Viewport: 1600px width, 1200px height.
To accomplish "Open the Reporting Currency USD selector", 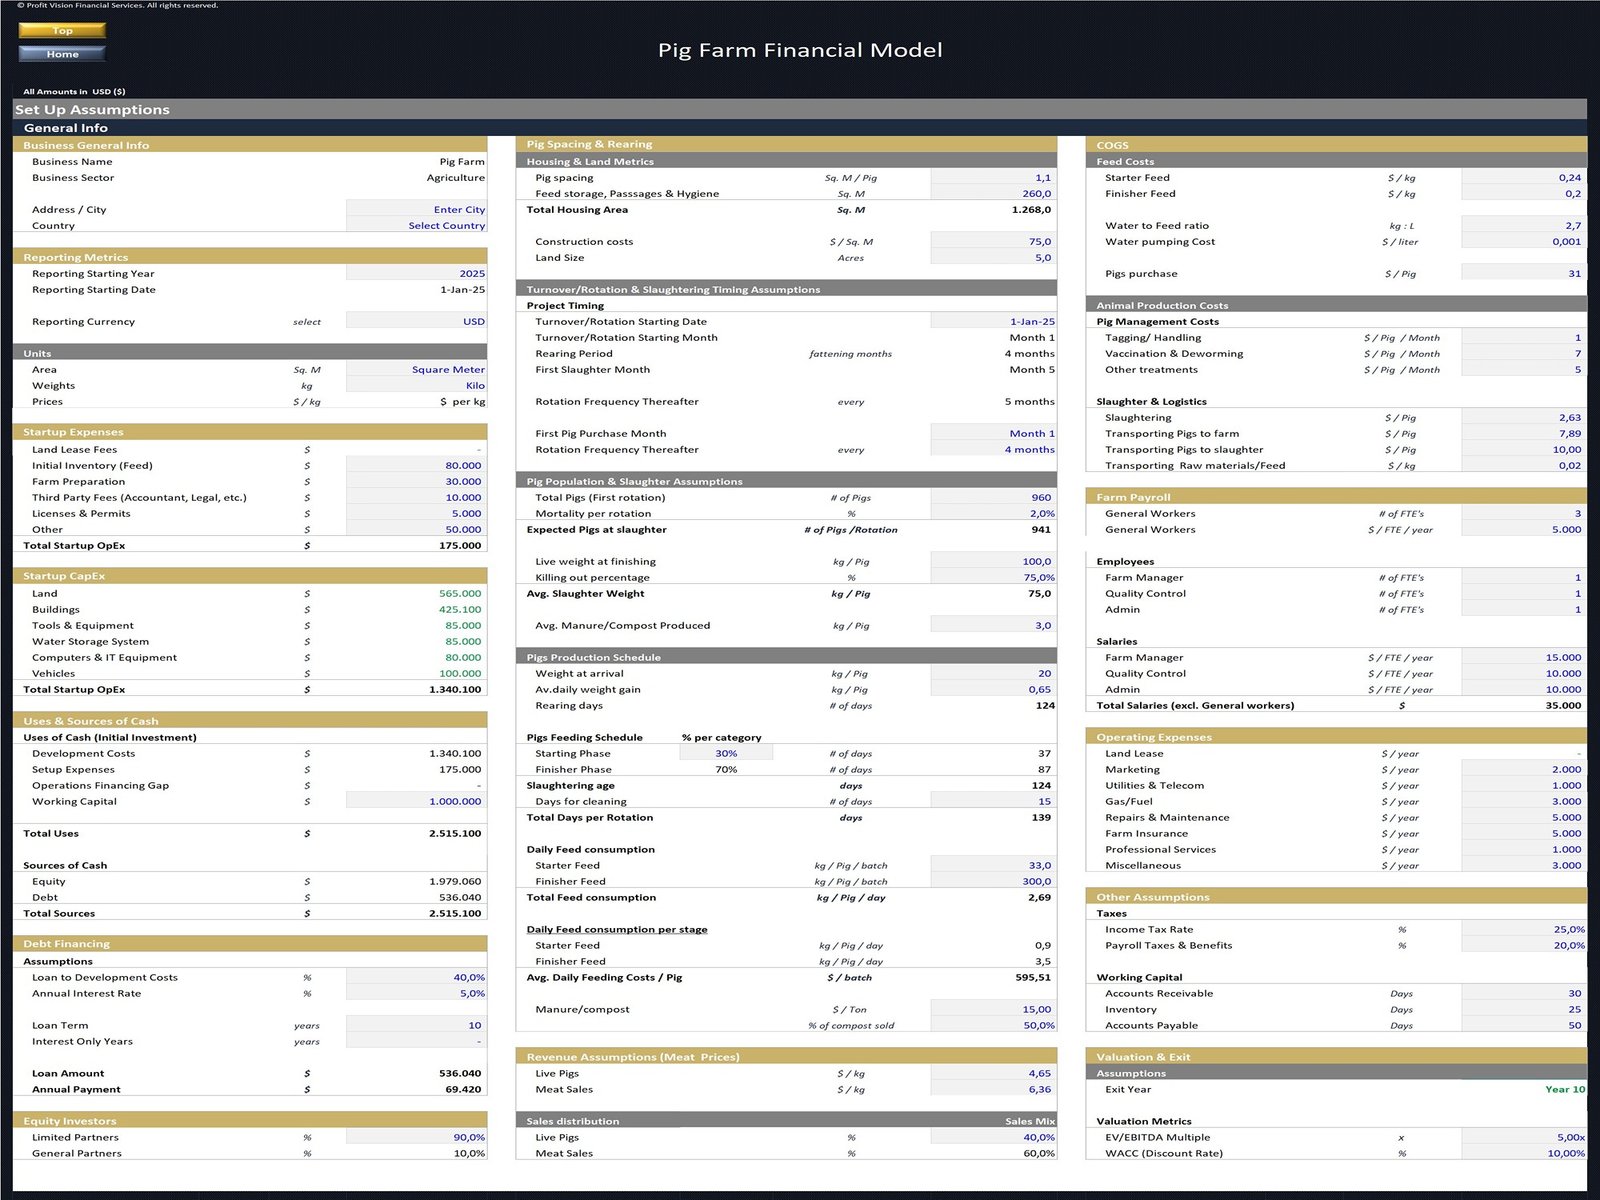I will pyautogui.click(x=416, y=321).
